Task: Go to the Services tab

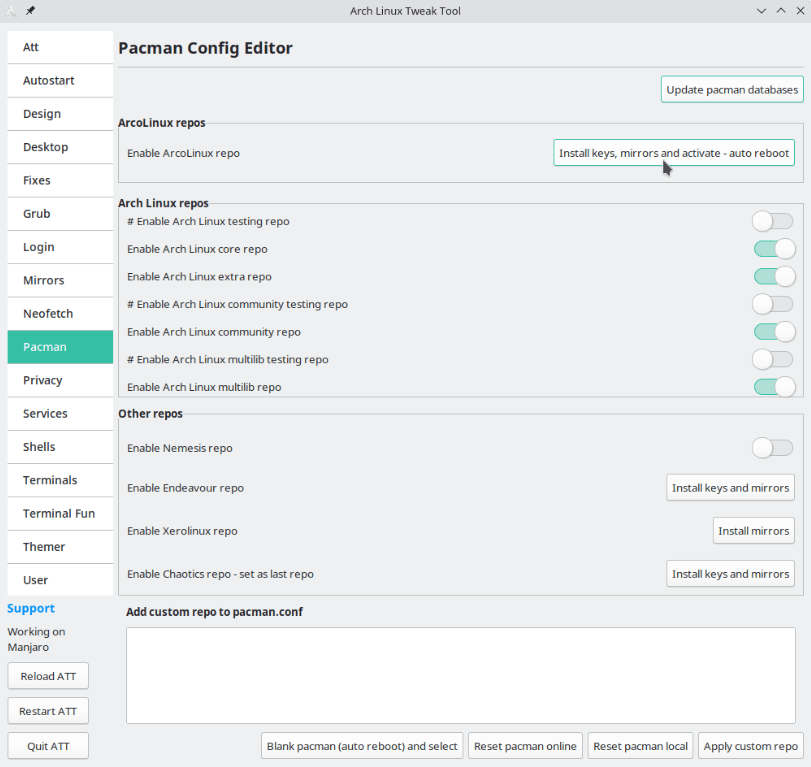Action: (60, 414)
